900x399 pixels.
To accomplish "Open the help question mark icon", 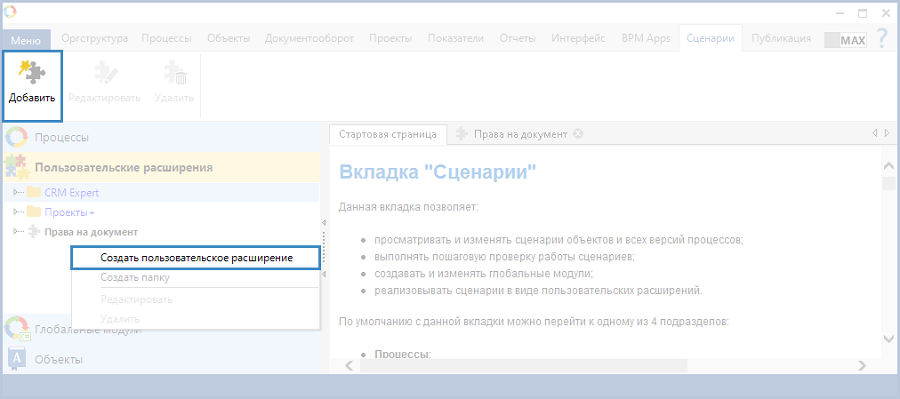I will [x=883, y=39].
